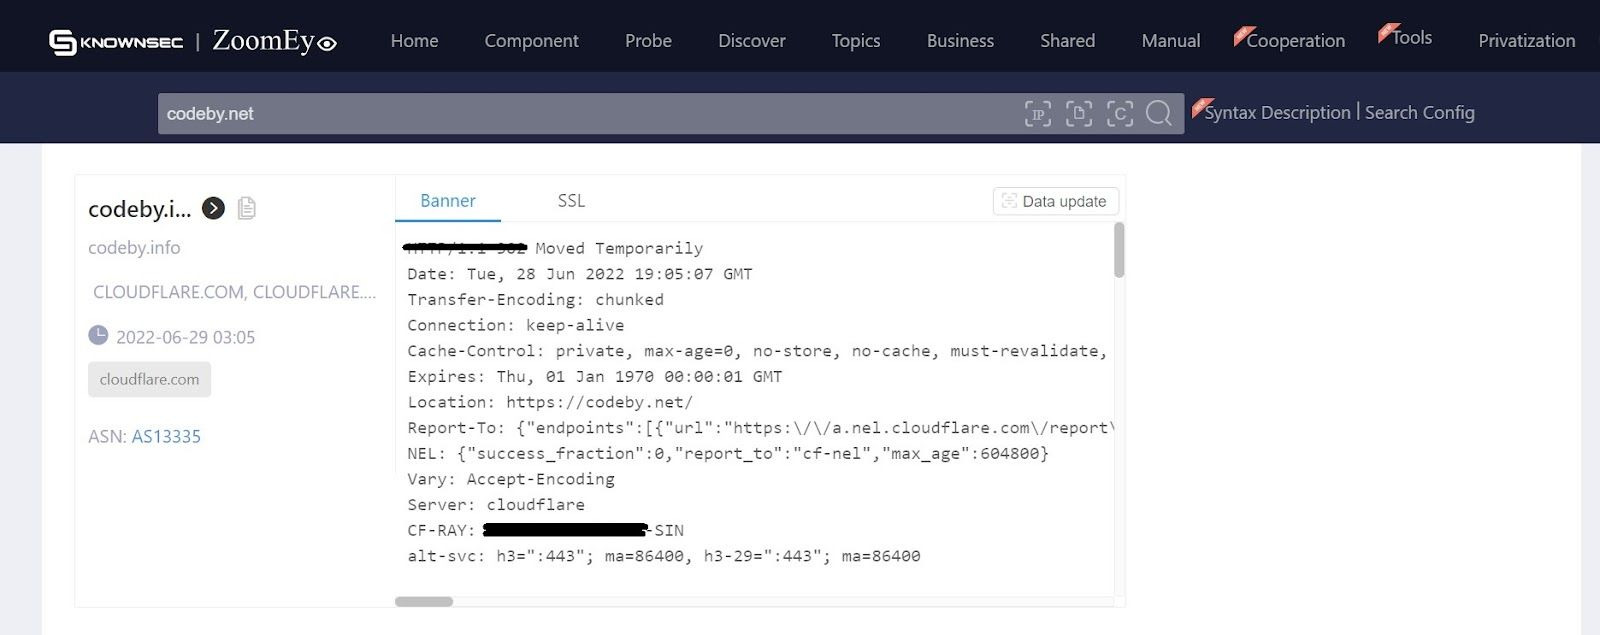
Task: Click the 2022-06-29 03:05 timestamp
Action: tap(185, 337)
